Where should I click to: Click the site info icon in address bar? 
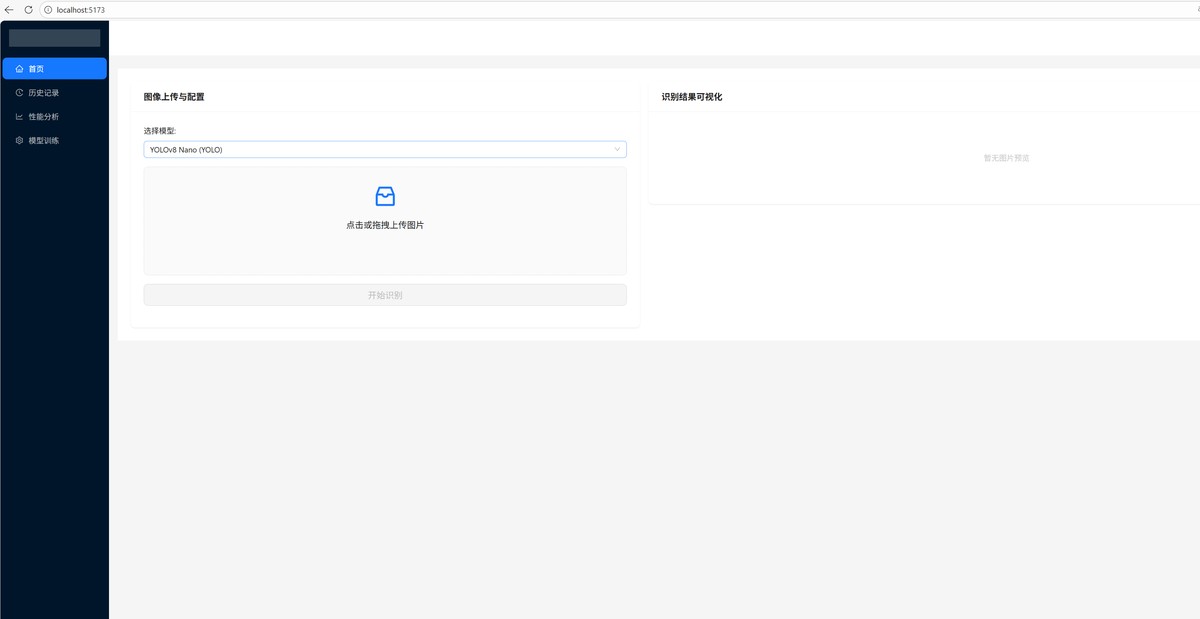point(47,9)
